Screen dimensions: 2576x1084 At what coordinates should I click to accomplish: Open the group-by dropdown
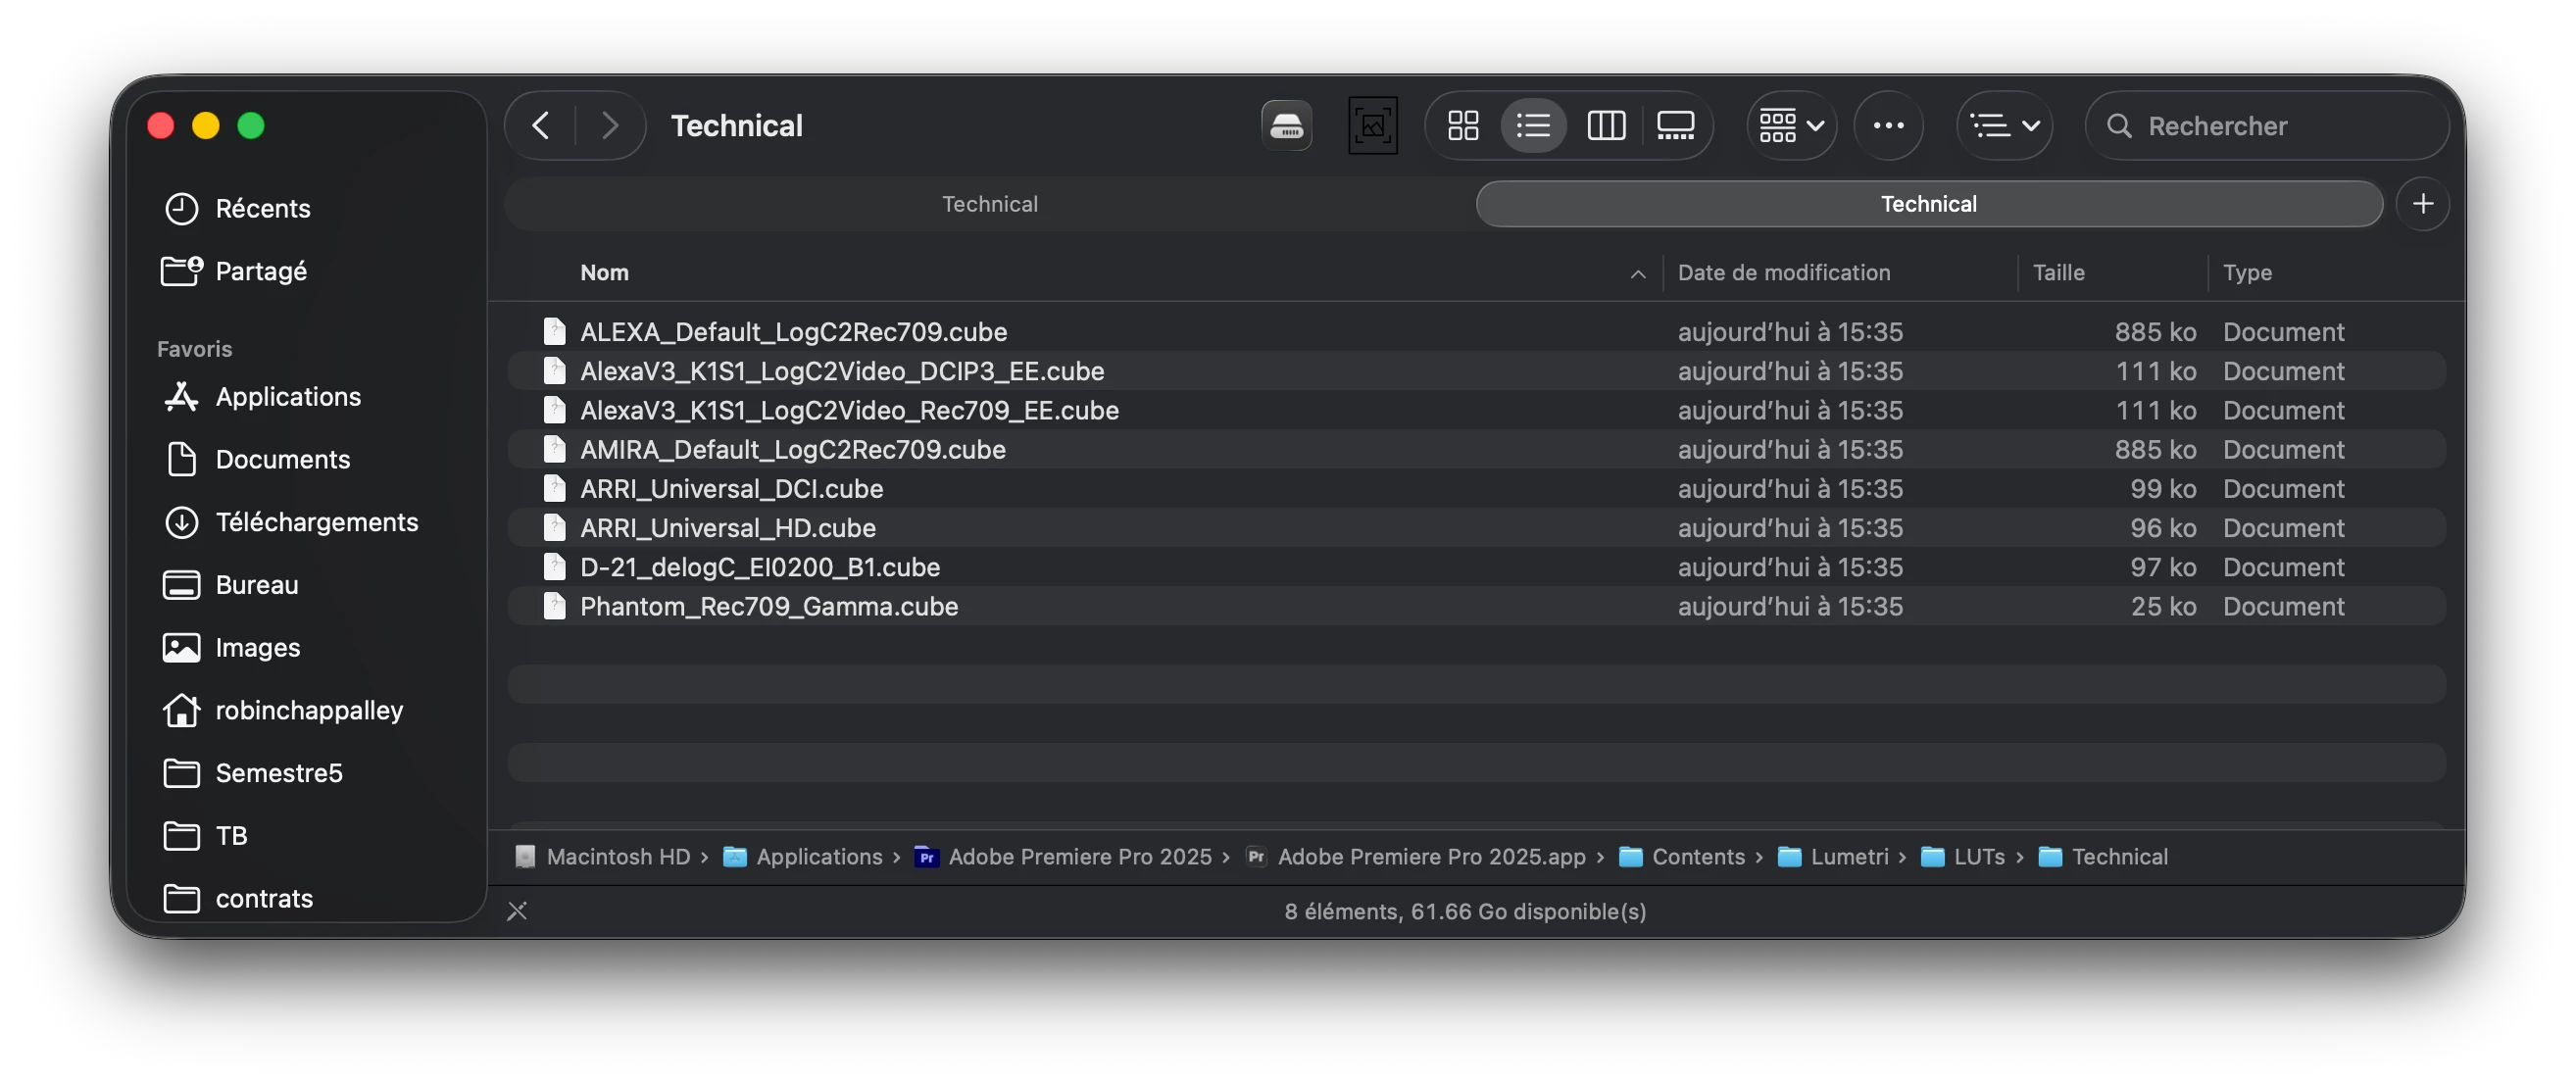click(1791, 126)
